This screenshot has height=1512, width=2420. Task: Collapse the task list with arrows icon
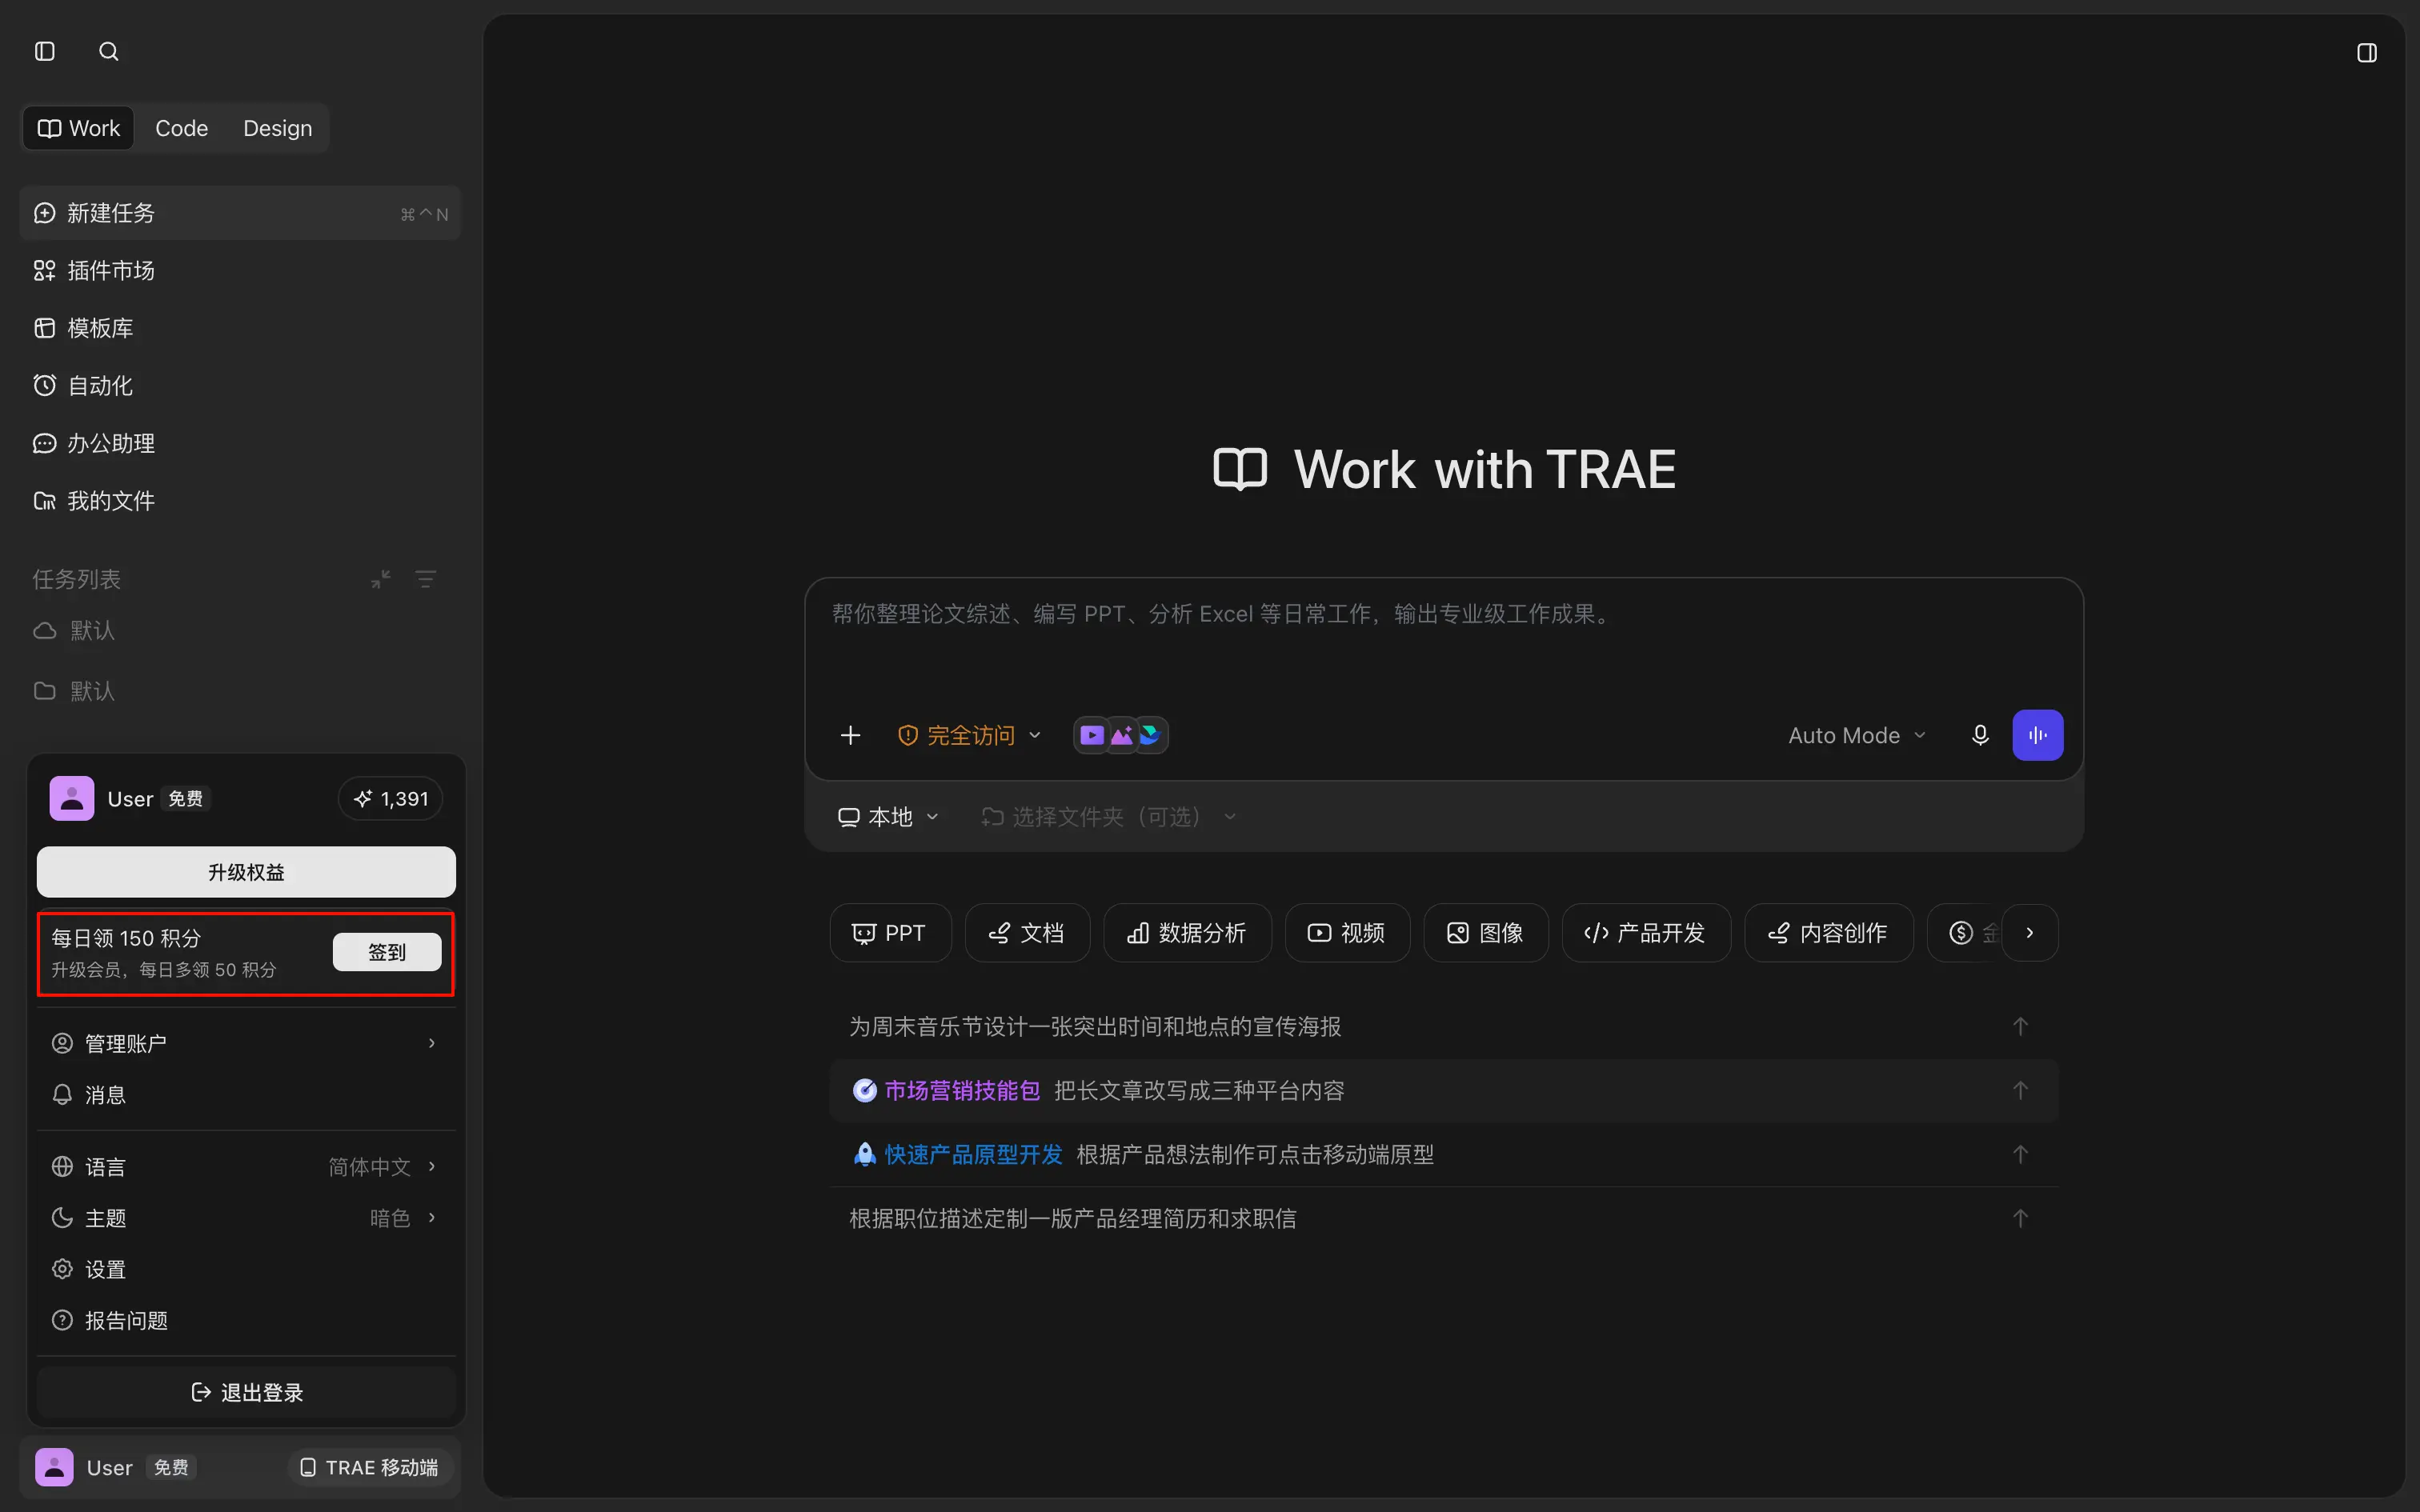(x=381, y=579)
